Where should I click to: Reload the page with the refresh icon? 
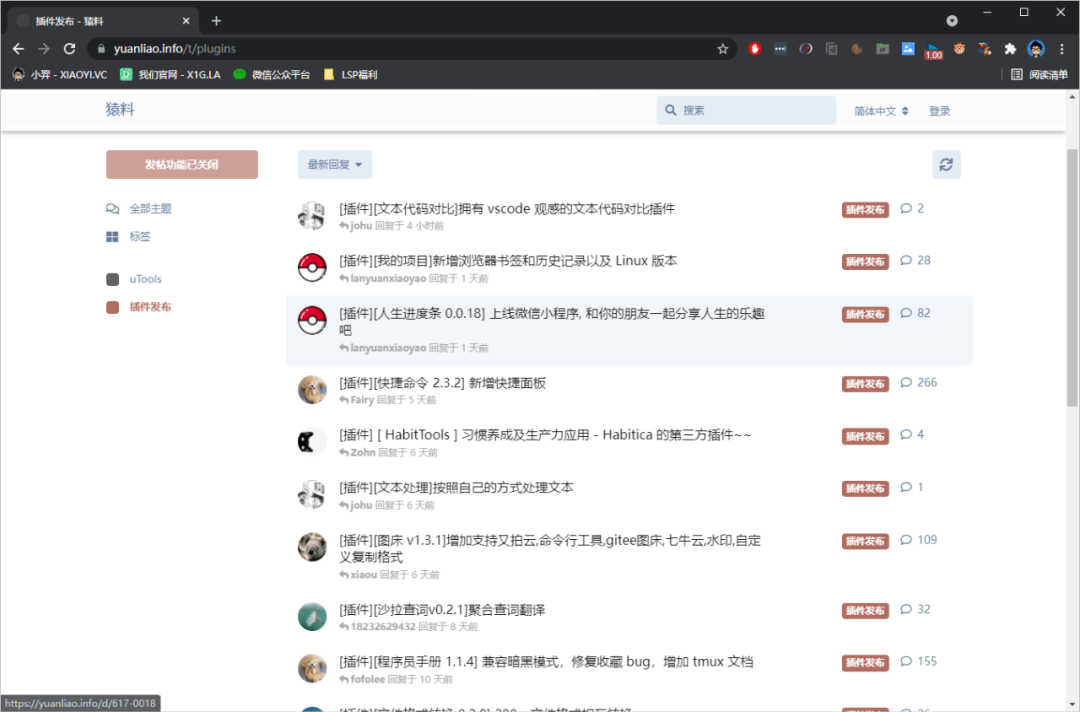coord(70,49)
